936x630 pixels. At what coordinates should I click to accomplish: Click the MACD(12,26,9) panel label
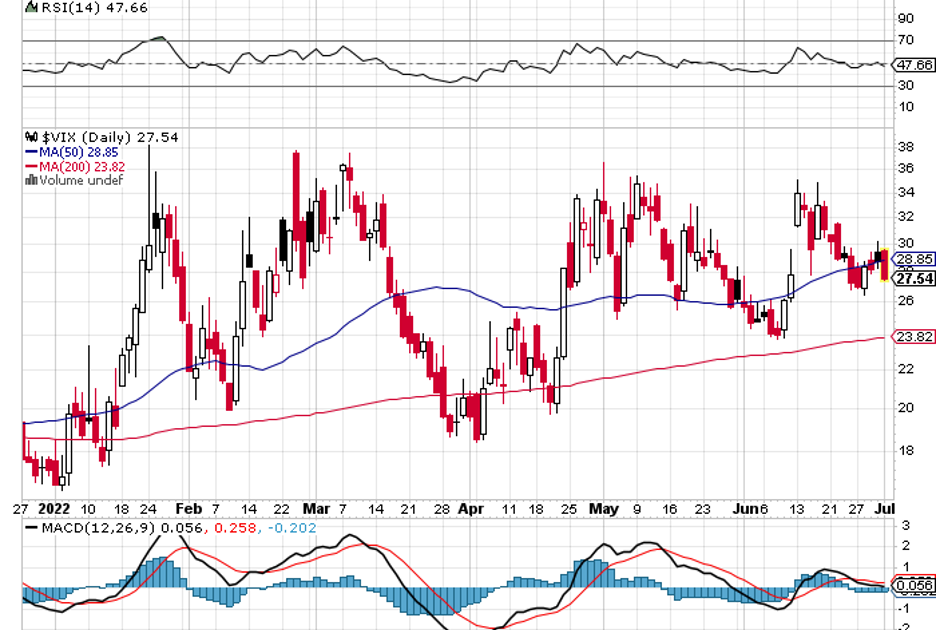95,526
